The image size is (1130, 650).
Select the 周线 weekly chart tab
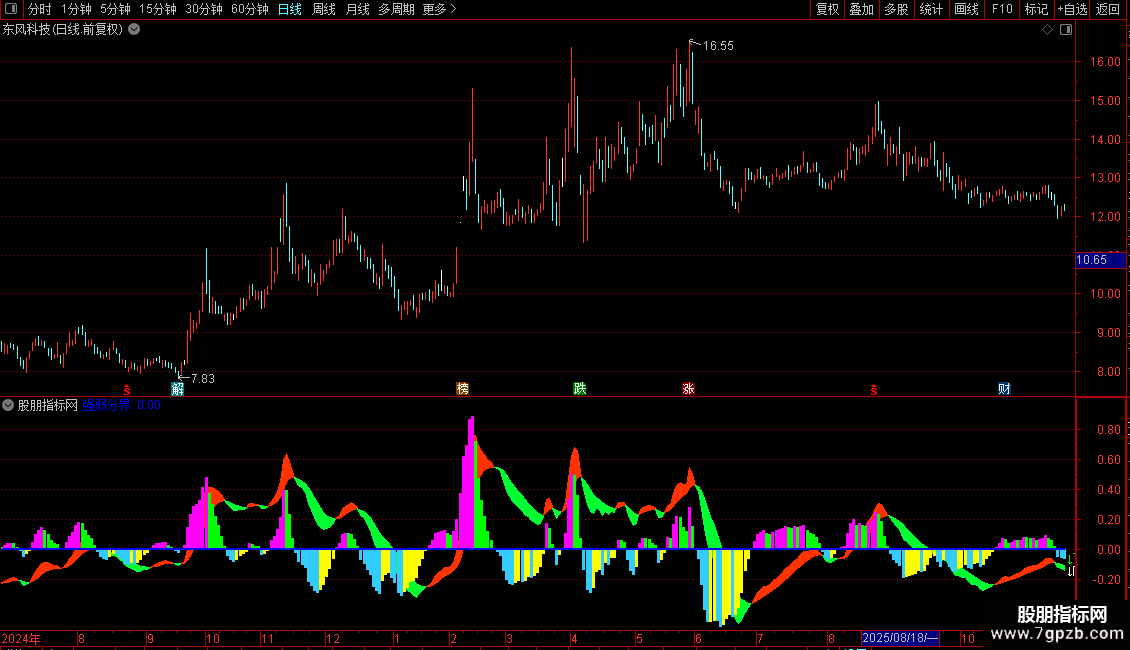pyautogui.click(x=324, y=9)
